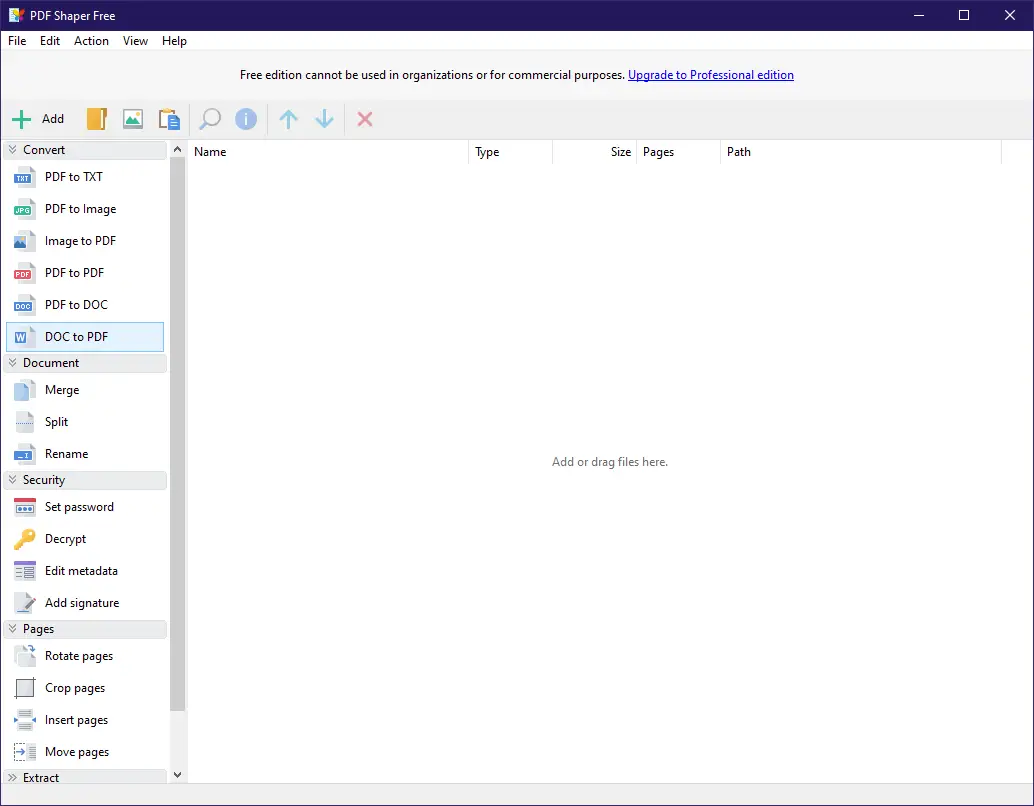Select the Image to PDF icon
This screenshot has height=806, width=1034.
pos(24,241)
